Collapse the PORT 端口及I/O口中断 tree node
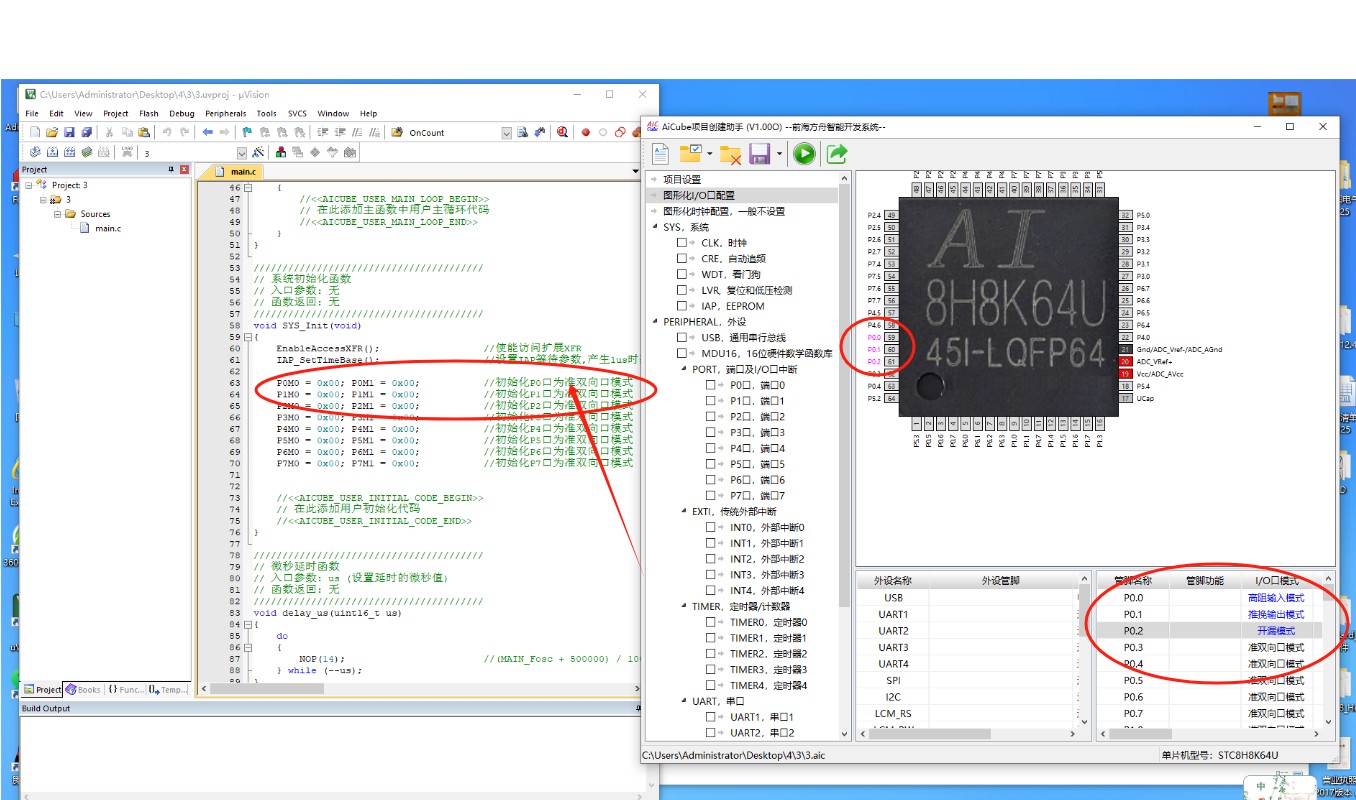1356x800 pixels. pos(684,369)
